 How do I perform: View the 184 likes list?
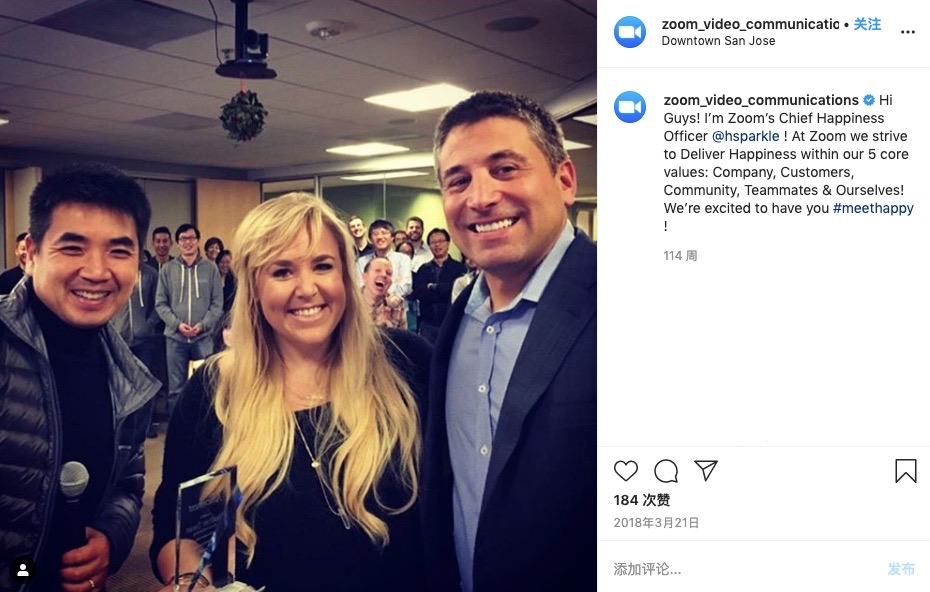[642, 500]
